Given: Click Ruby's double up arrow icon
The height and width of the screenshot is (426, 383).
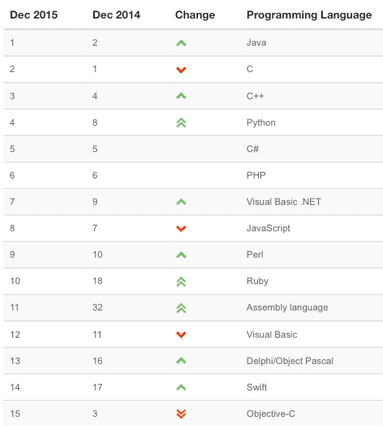Looking at the screenshot, I should 181,282.
